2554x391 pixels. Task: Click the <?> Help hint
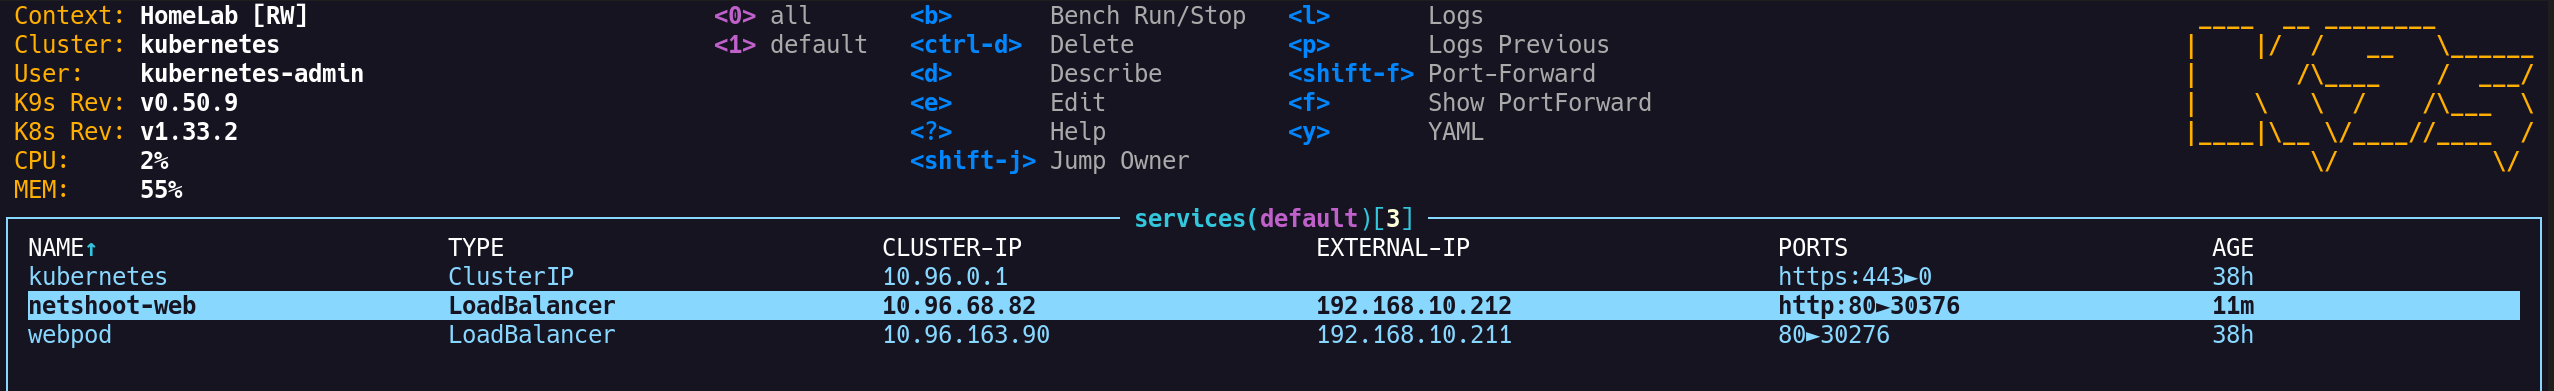(x=1008, y=132)
